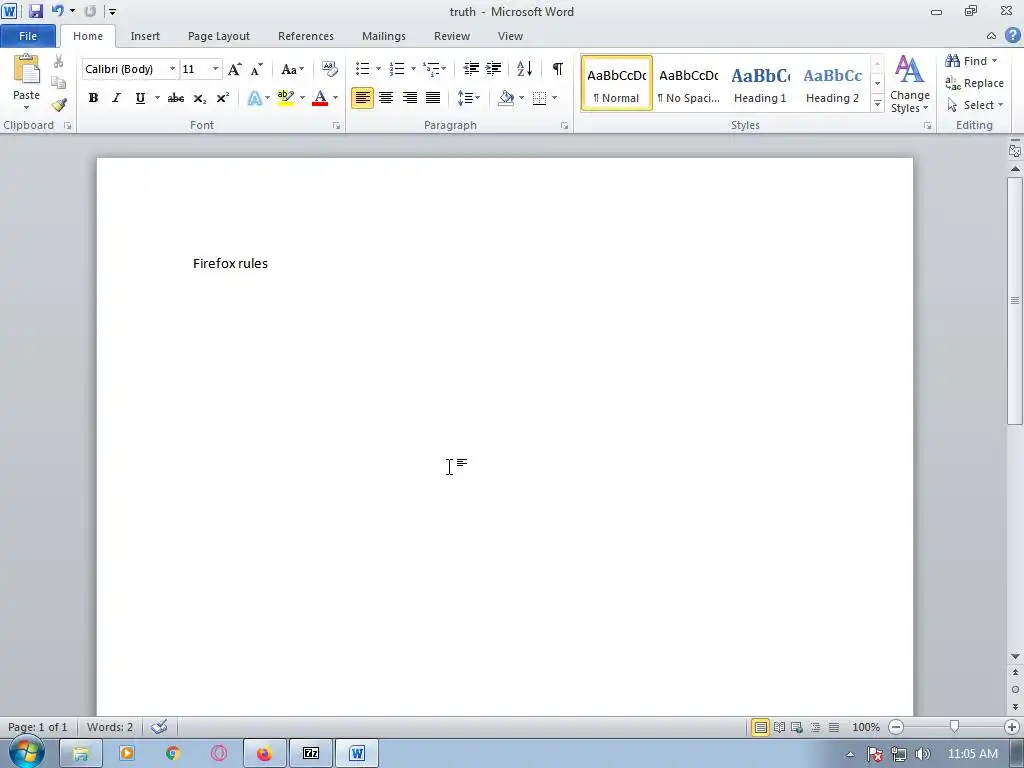The width and height of the screenshot is (1024, 768).
Task: Apply the Heading 1 style
Action: tap(760, 84)
